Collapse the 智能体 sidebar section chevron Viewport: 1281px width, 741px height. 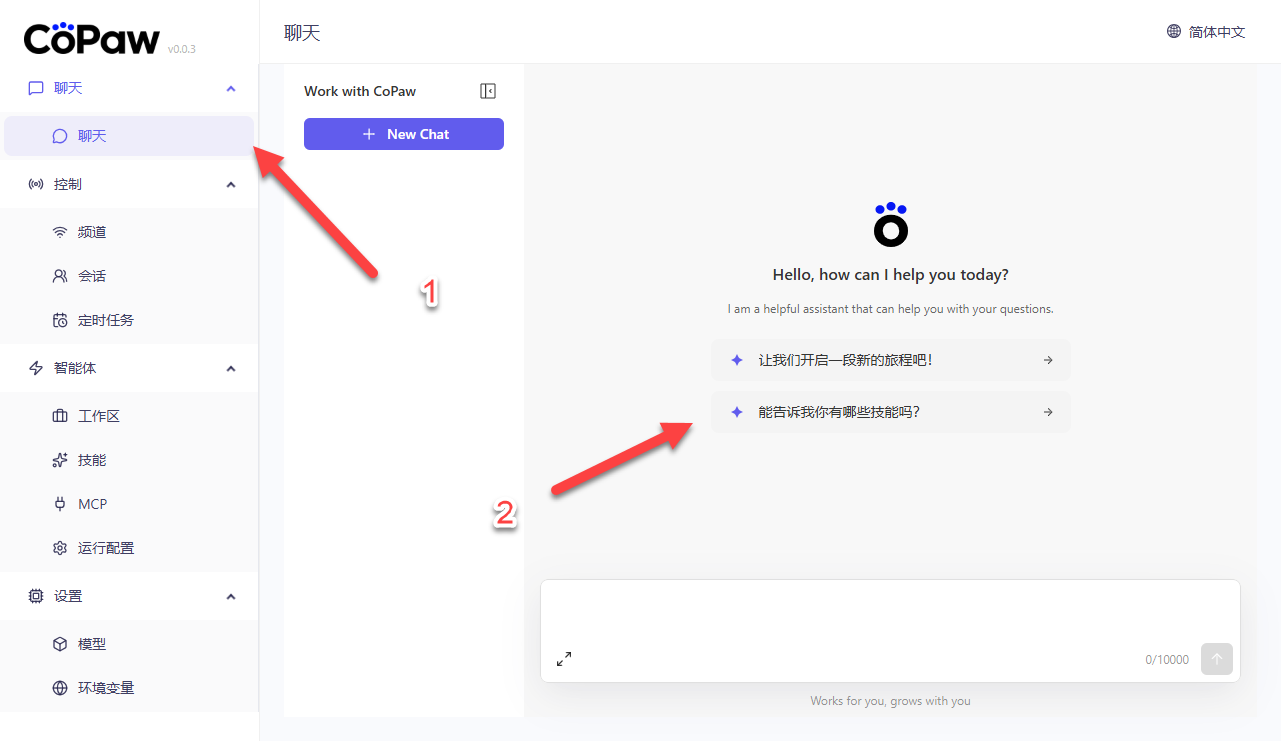click(x=231, y=368)
